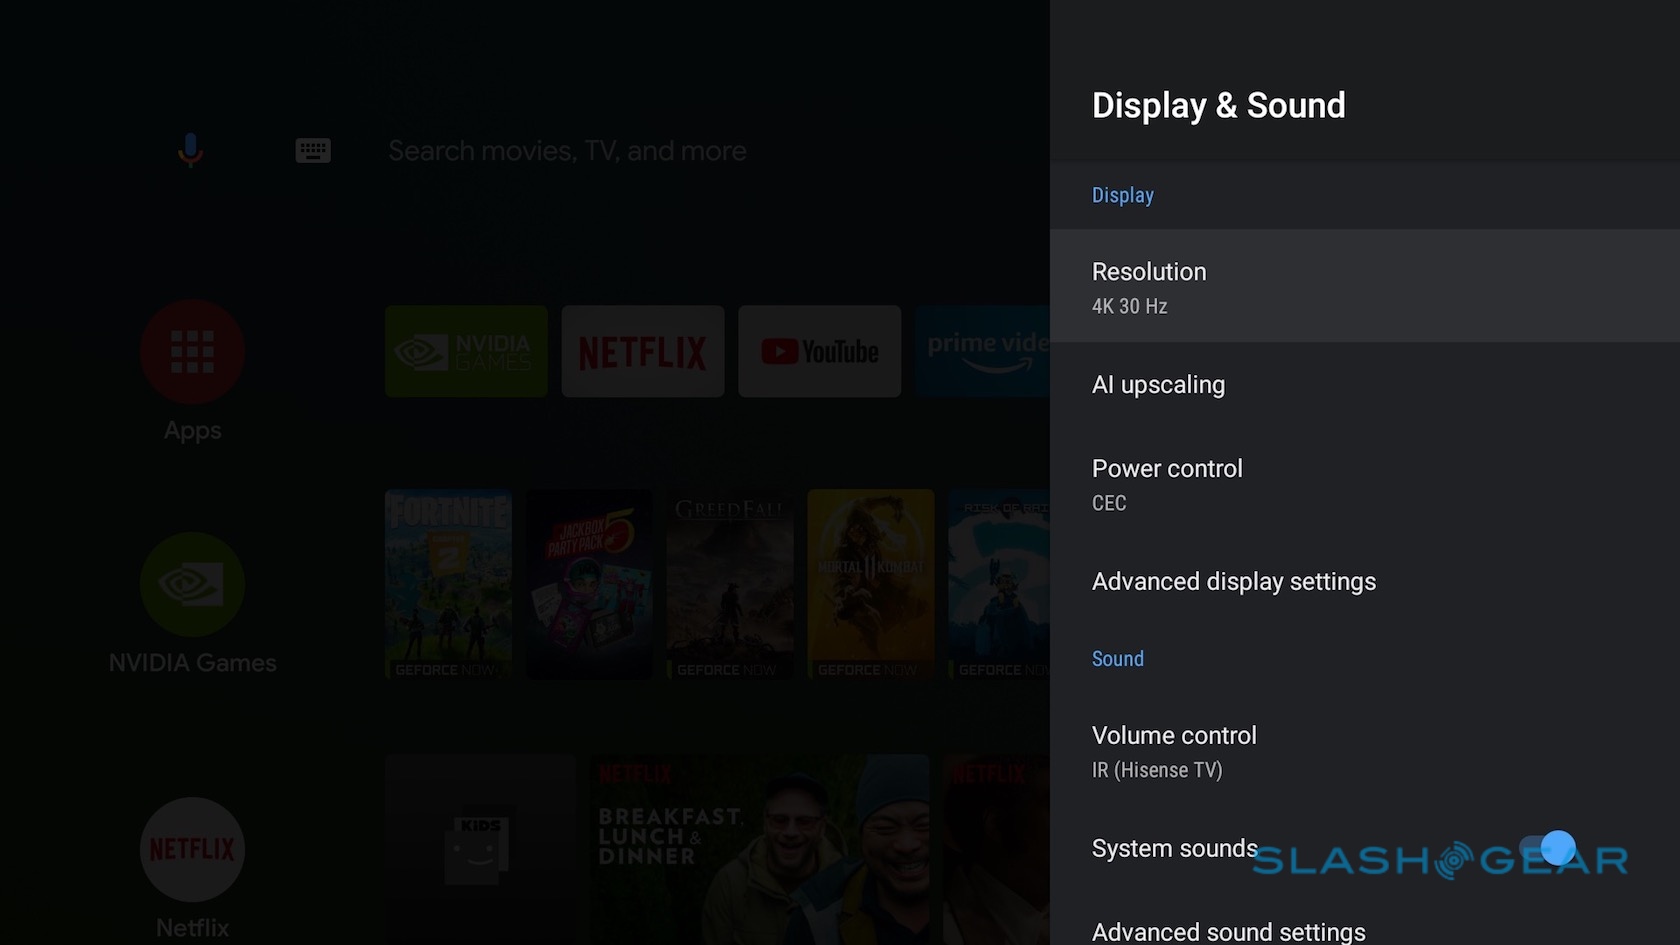Launch the Prime Video app tile
This screenshot has height=945, width=1680.
click(x=982, y=351)
